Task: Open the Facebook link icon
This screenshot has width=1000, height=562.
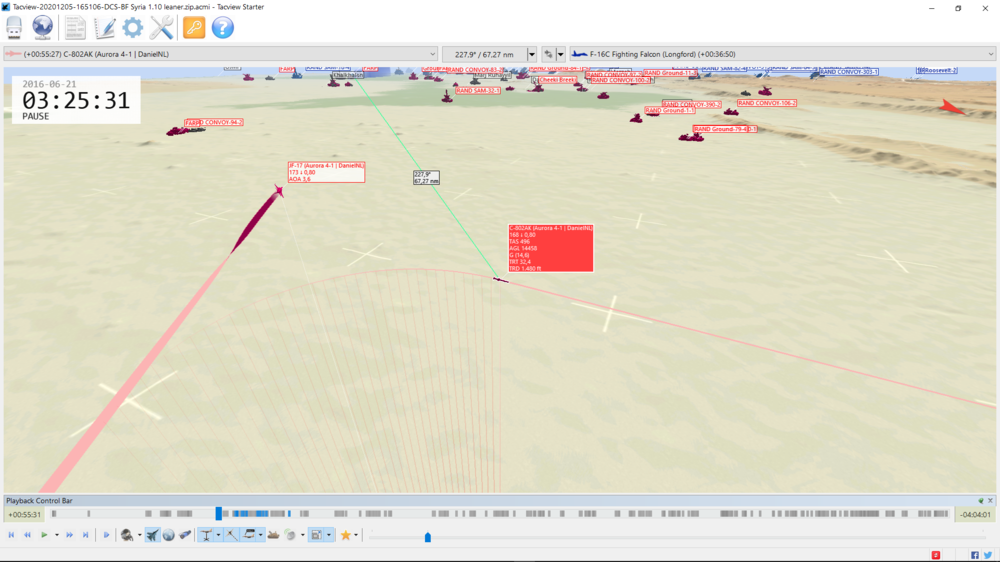Action: click(975, 555)
